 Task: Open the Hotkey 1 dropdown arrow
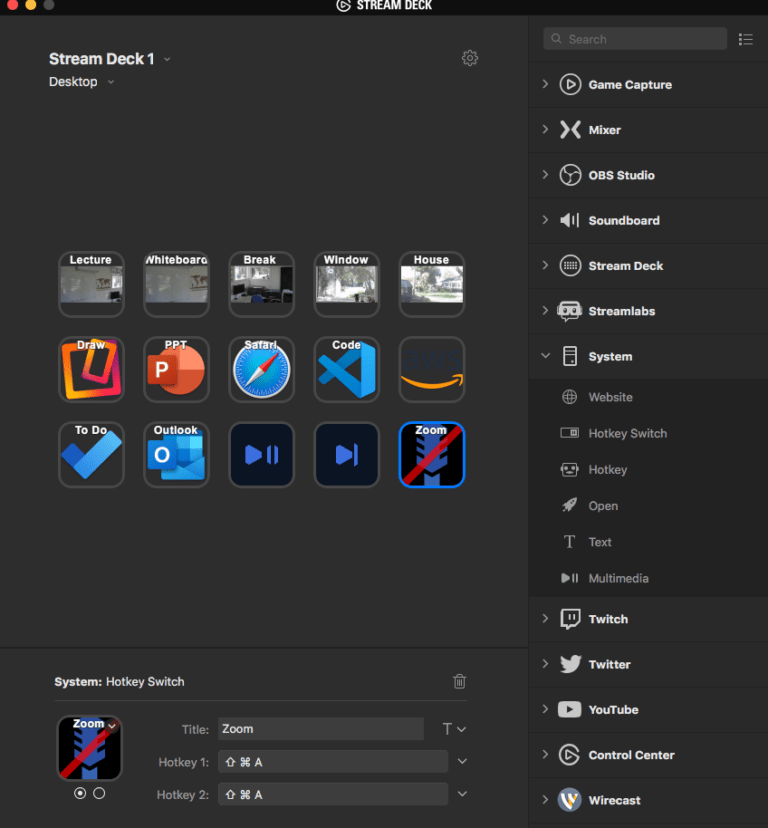point(462,761)
